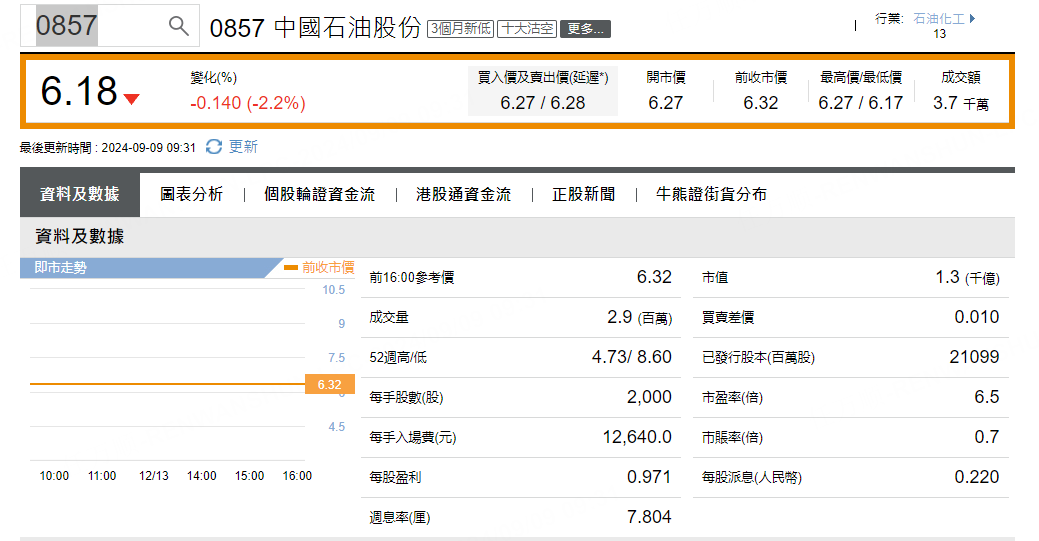Click the 每股派息(人民幣) value 0.220

tap(977, 477)
